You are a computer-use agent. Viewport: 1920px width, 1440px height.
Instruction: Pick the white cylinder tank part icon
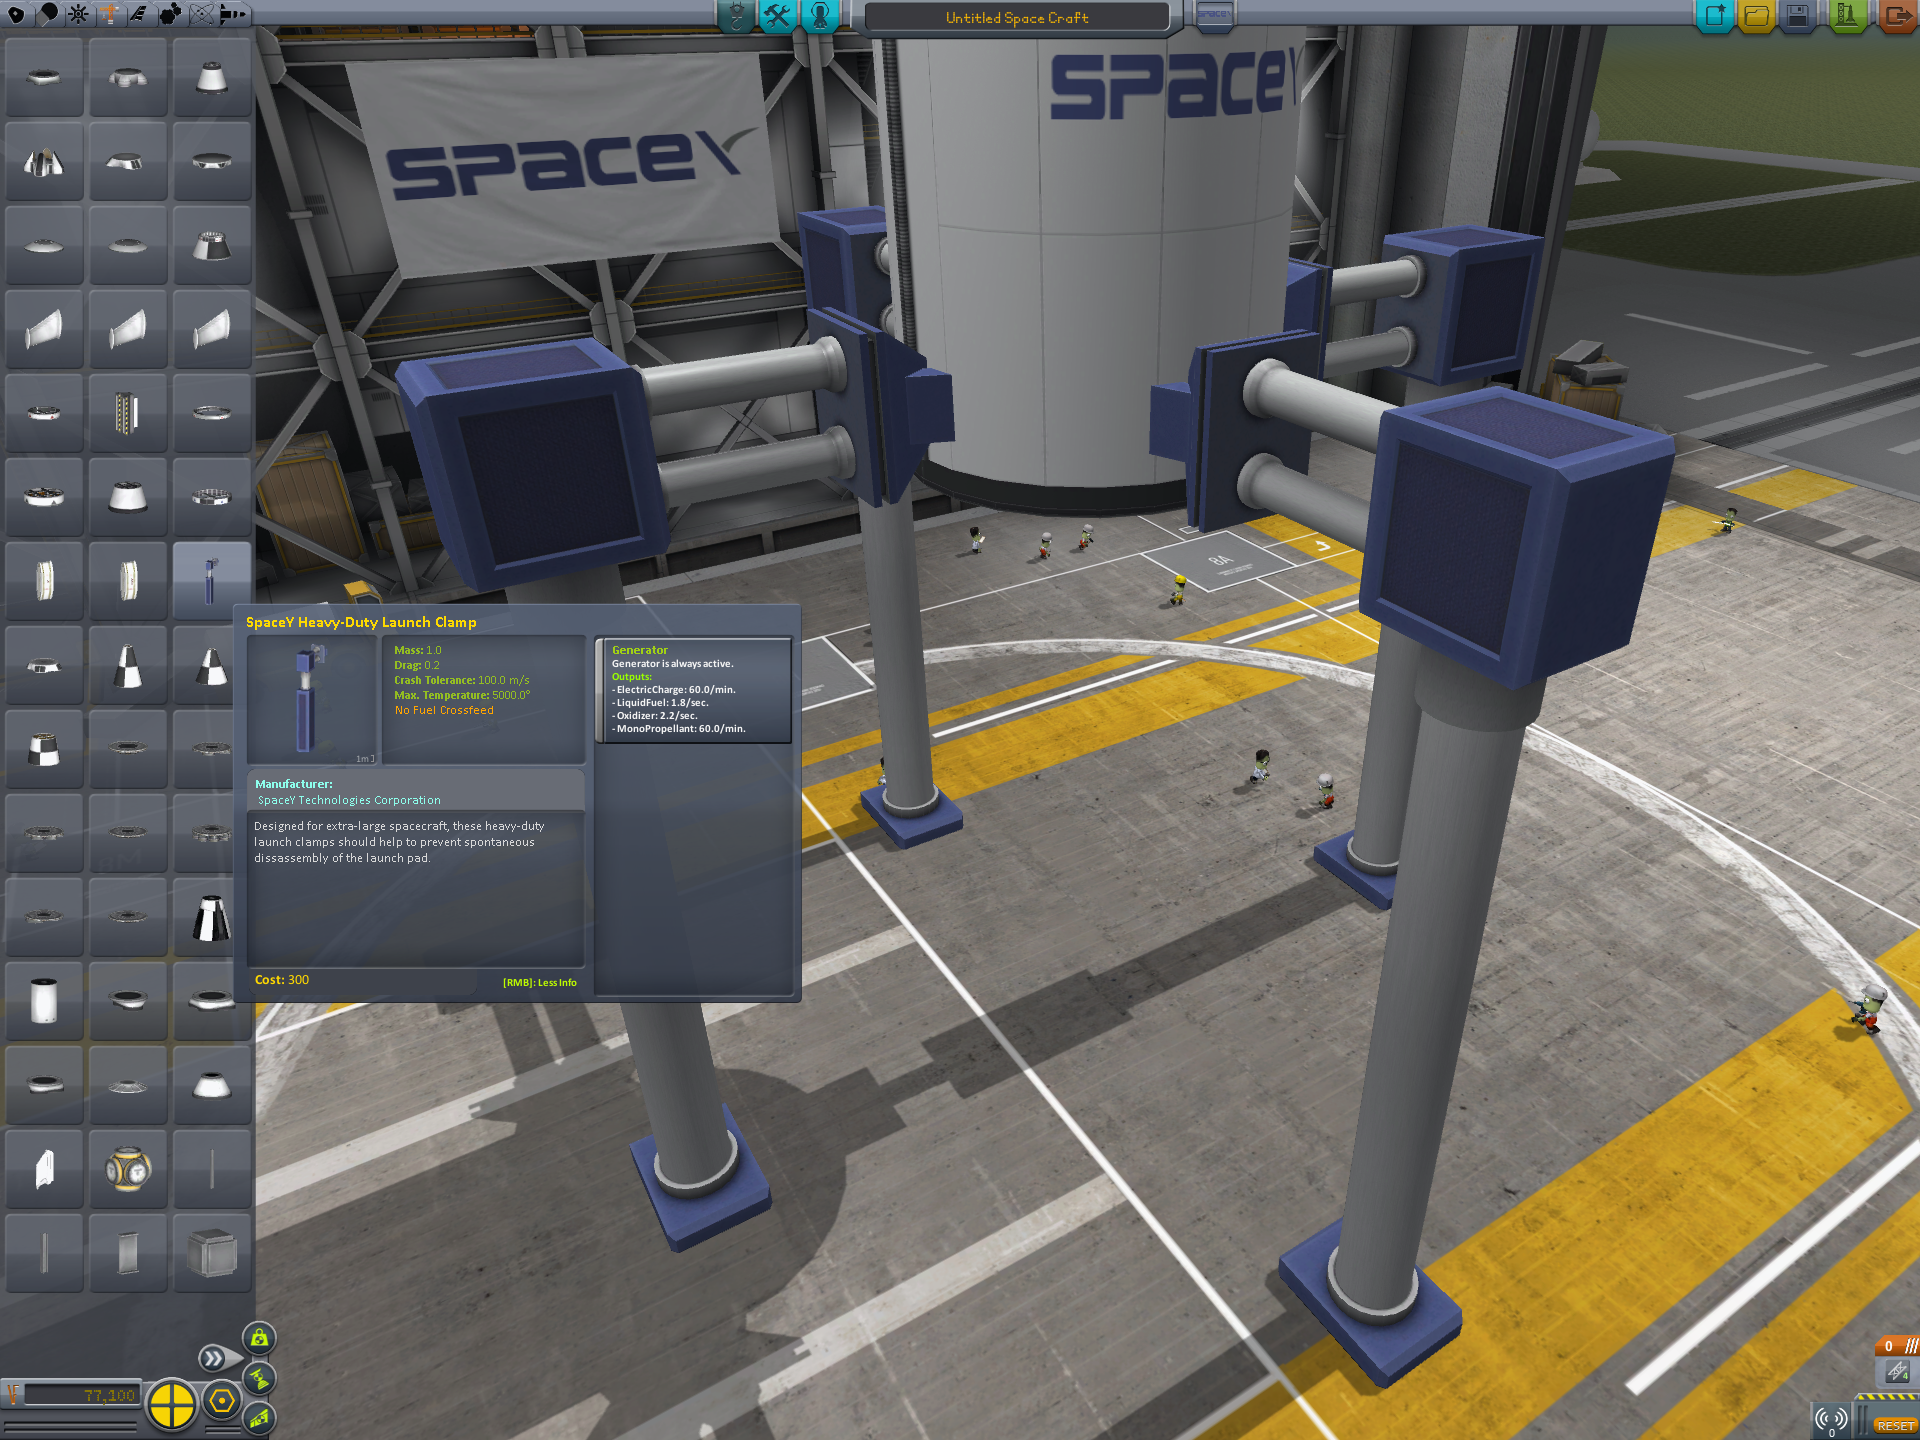pyautogui.click(x=43, y=1001)
